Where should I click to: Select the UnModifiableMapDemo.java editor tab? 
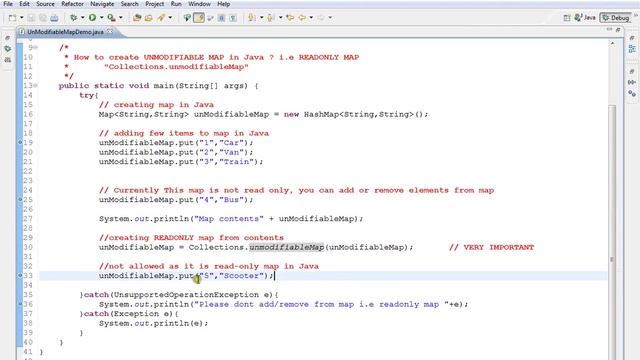(65, 31)
